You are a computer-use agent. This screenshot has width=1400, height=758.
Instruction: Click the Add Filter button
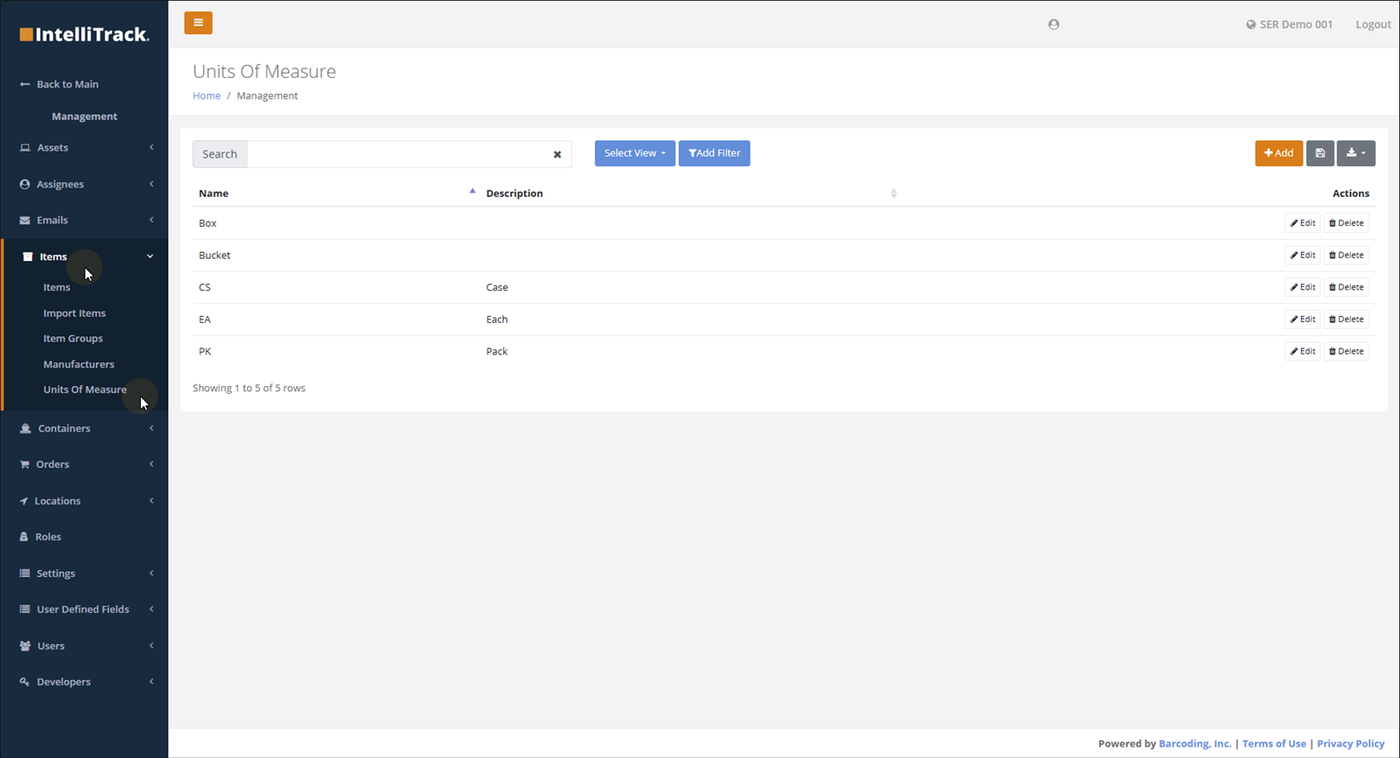714,153
